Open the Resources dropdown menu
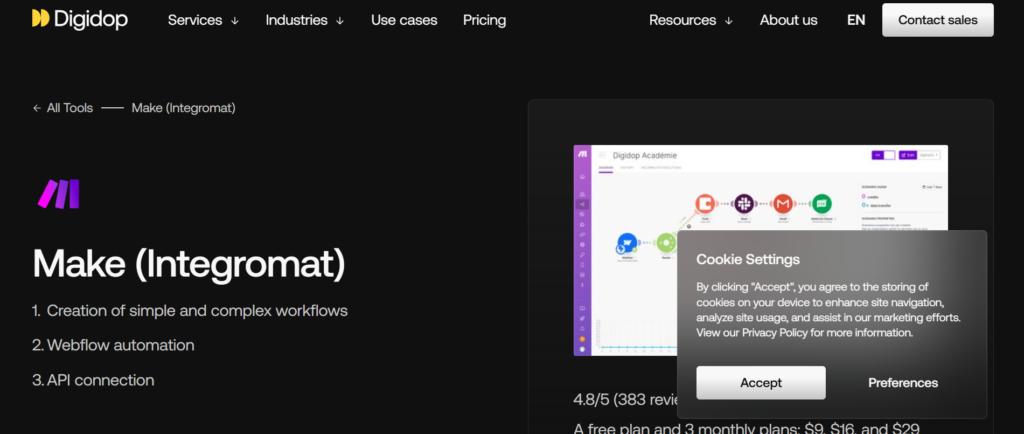Viewport: 1024px width, 434px height. tap(690, 20)
